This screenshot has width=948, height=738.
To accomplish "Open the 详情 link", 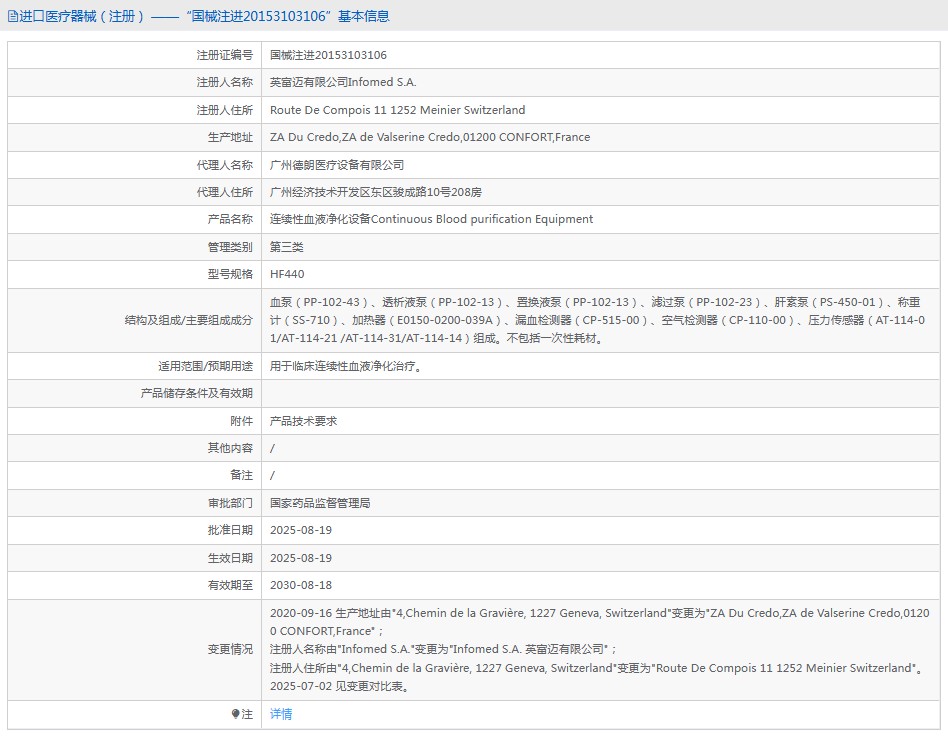I will [x=281, y=714].
